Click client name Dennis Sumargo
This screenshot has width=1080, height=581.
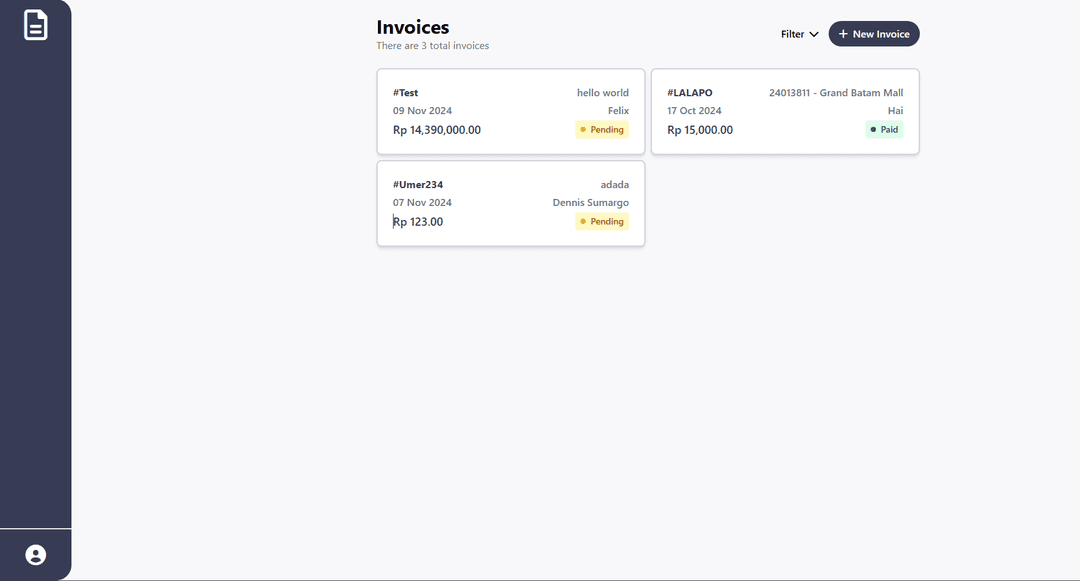click(x=591, y=202)
